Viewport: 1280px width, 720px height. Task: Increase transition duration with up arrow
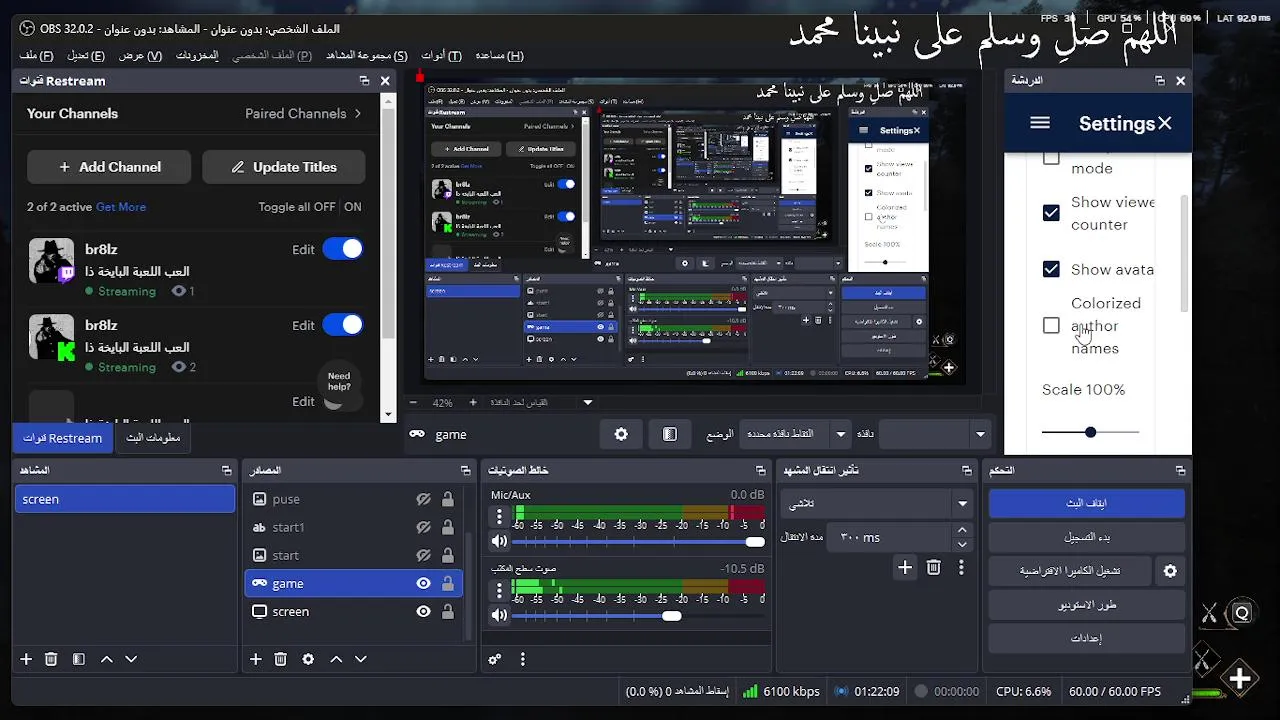pyautogui.click(x=962, y=531)
